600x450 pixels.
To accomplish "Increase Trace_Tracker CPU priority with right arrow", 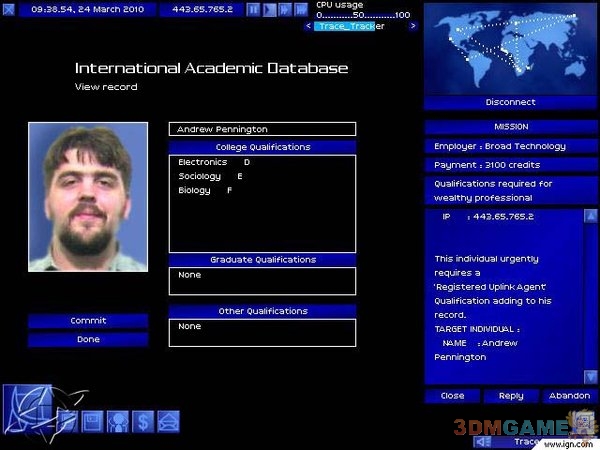I will tap(413, 26).
